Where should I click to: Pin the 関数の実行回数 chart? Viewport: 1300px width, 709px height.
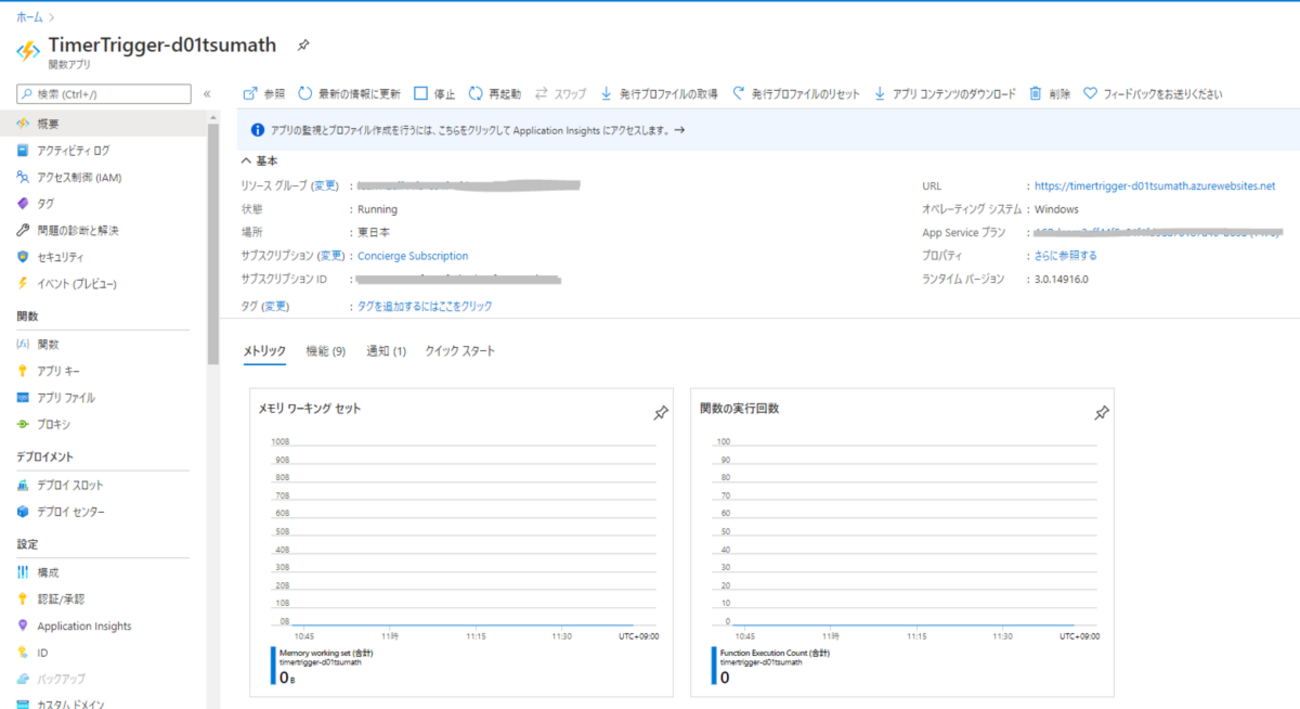1101,413
